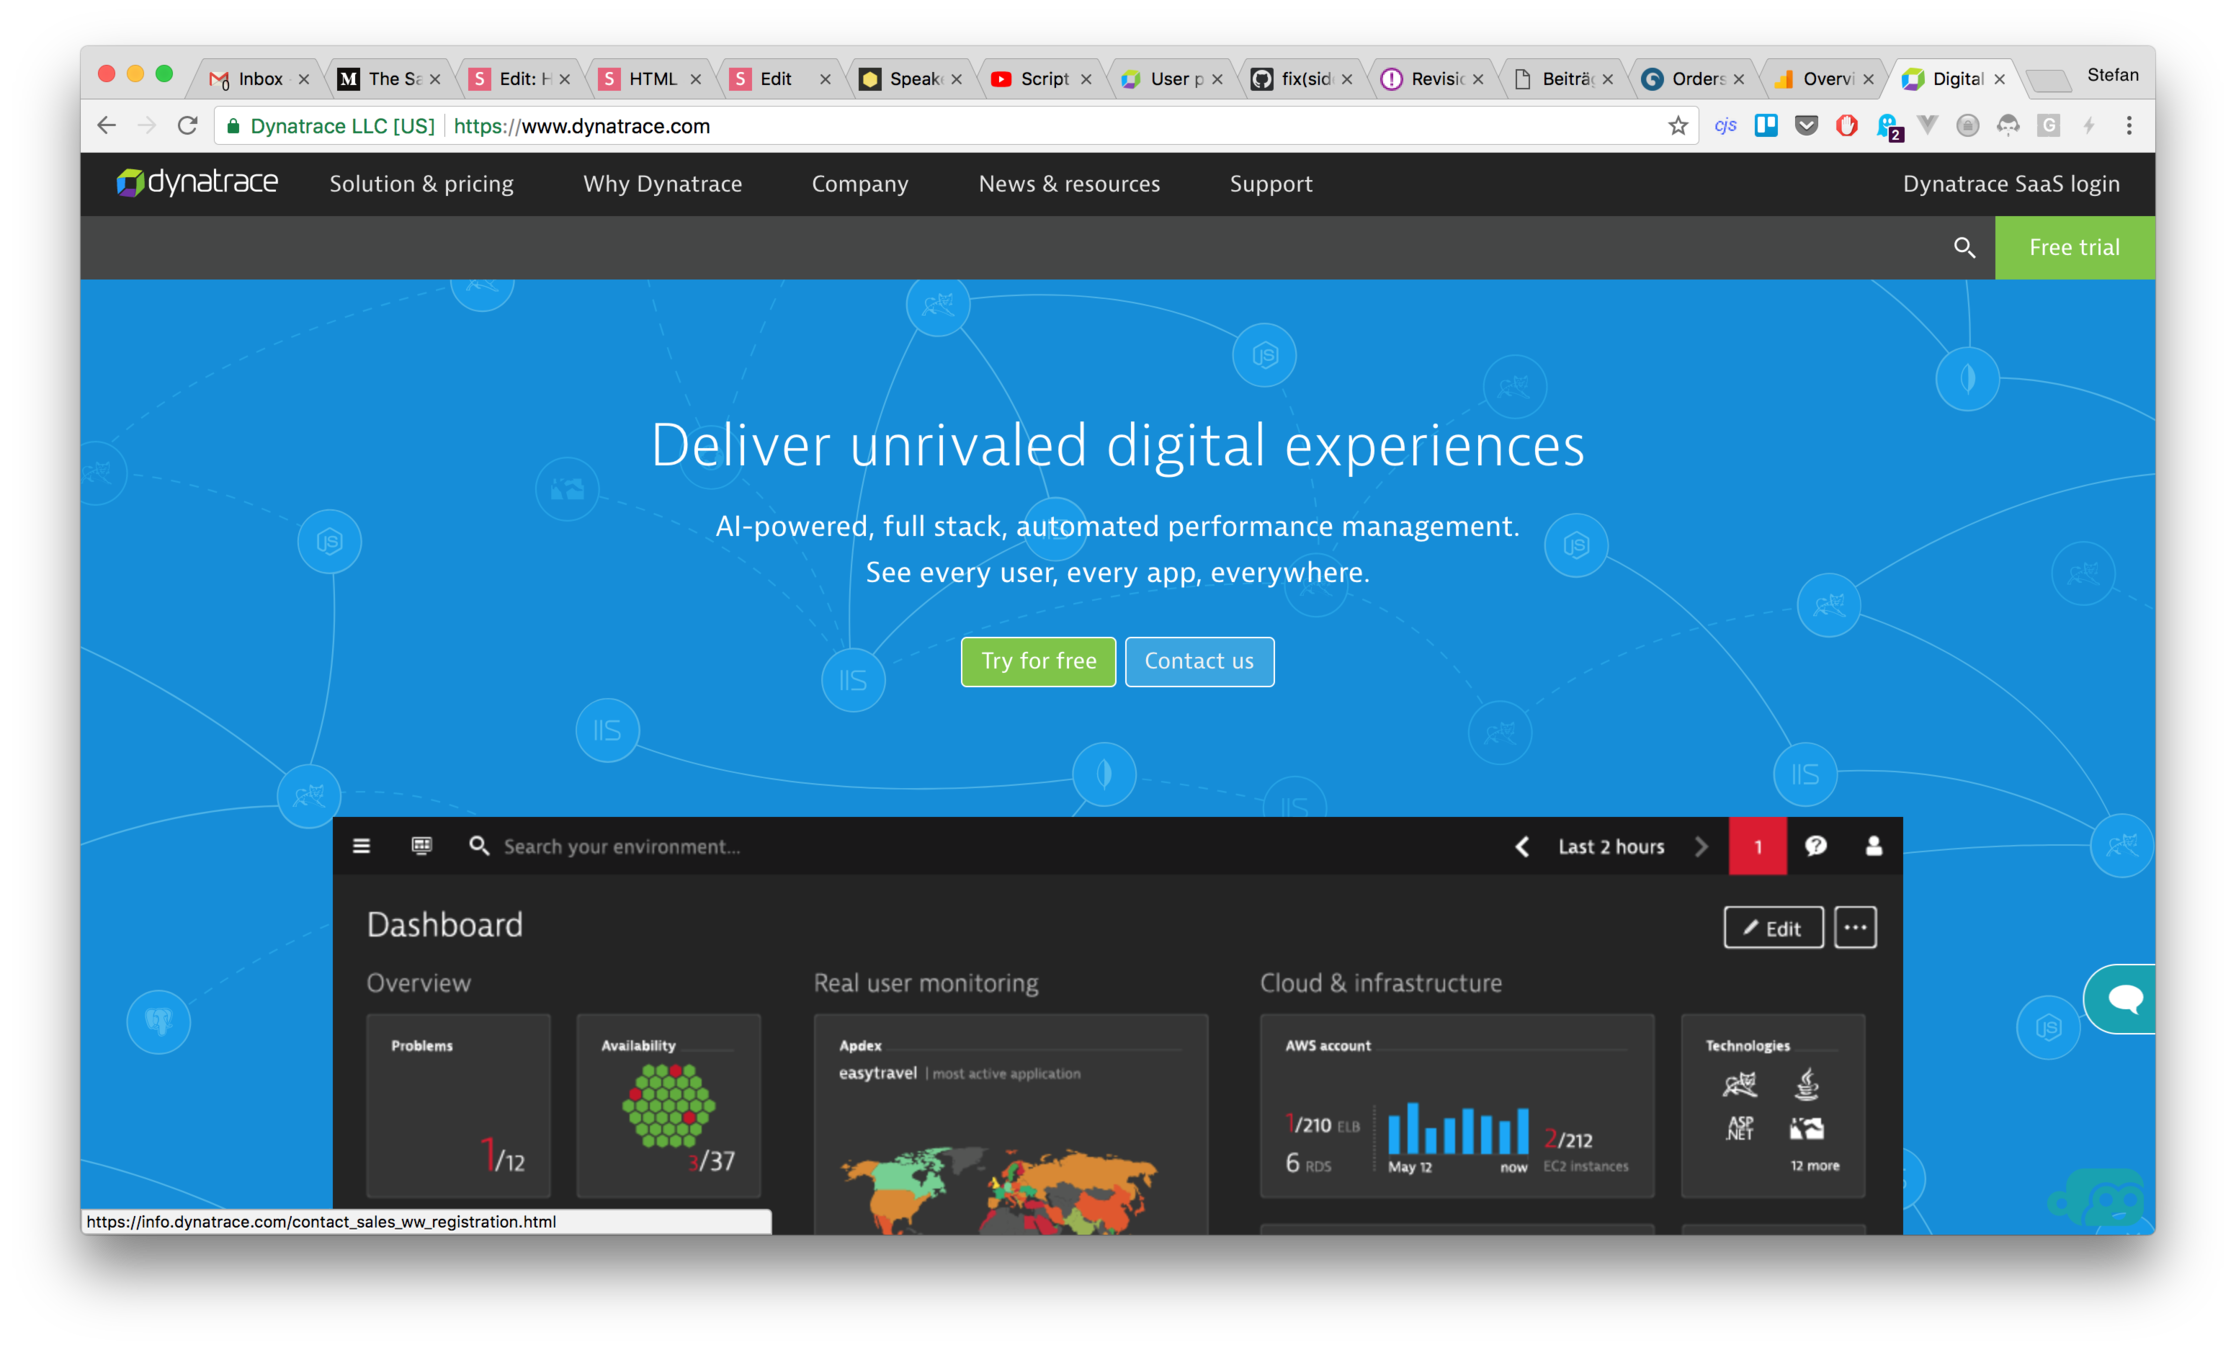Bookmark page with the star icon
Screen dimensions: 2236x1350
[x=1678, y=126]
